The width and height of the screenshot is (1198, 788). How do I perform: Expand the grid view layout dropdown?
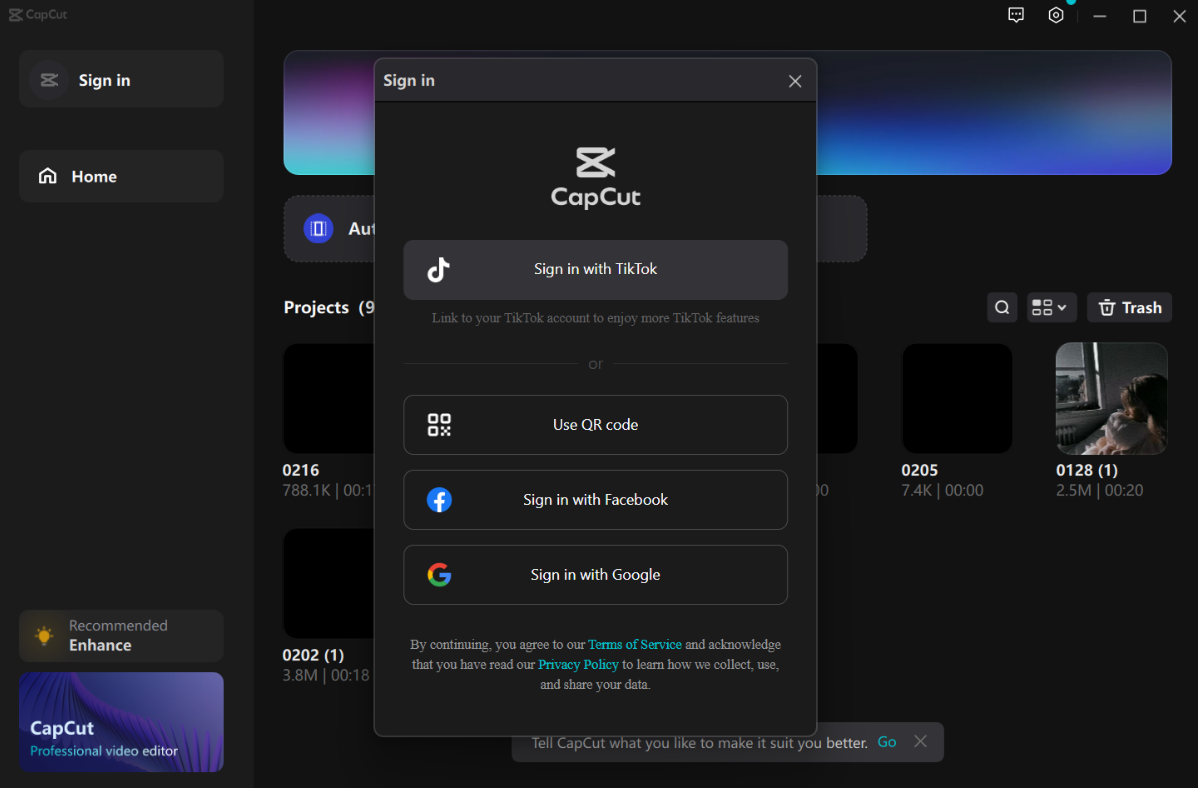(1051, 307)
